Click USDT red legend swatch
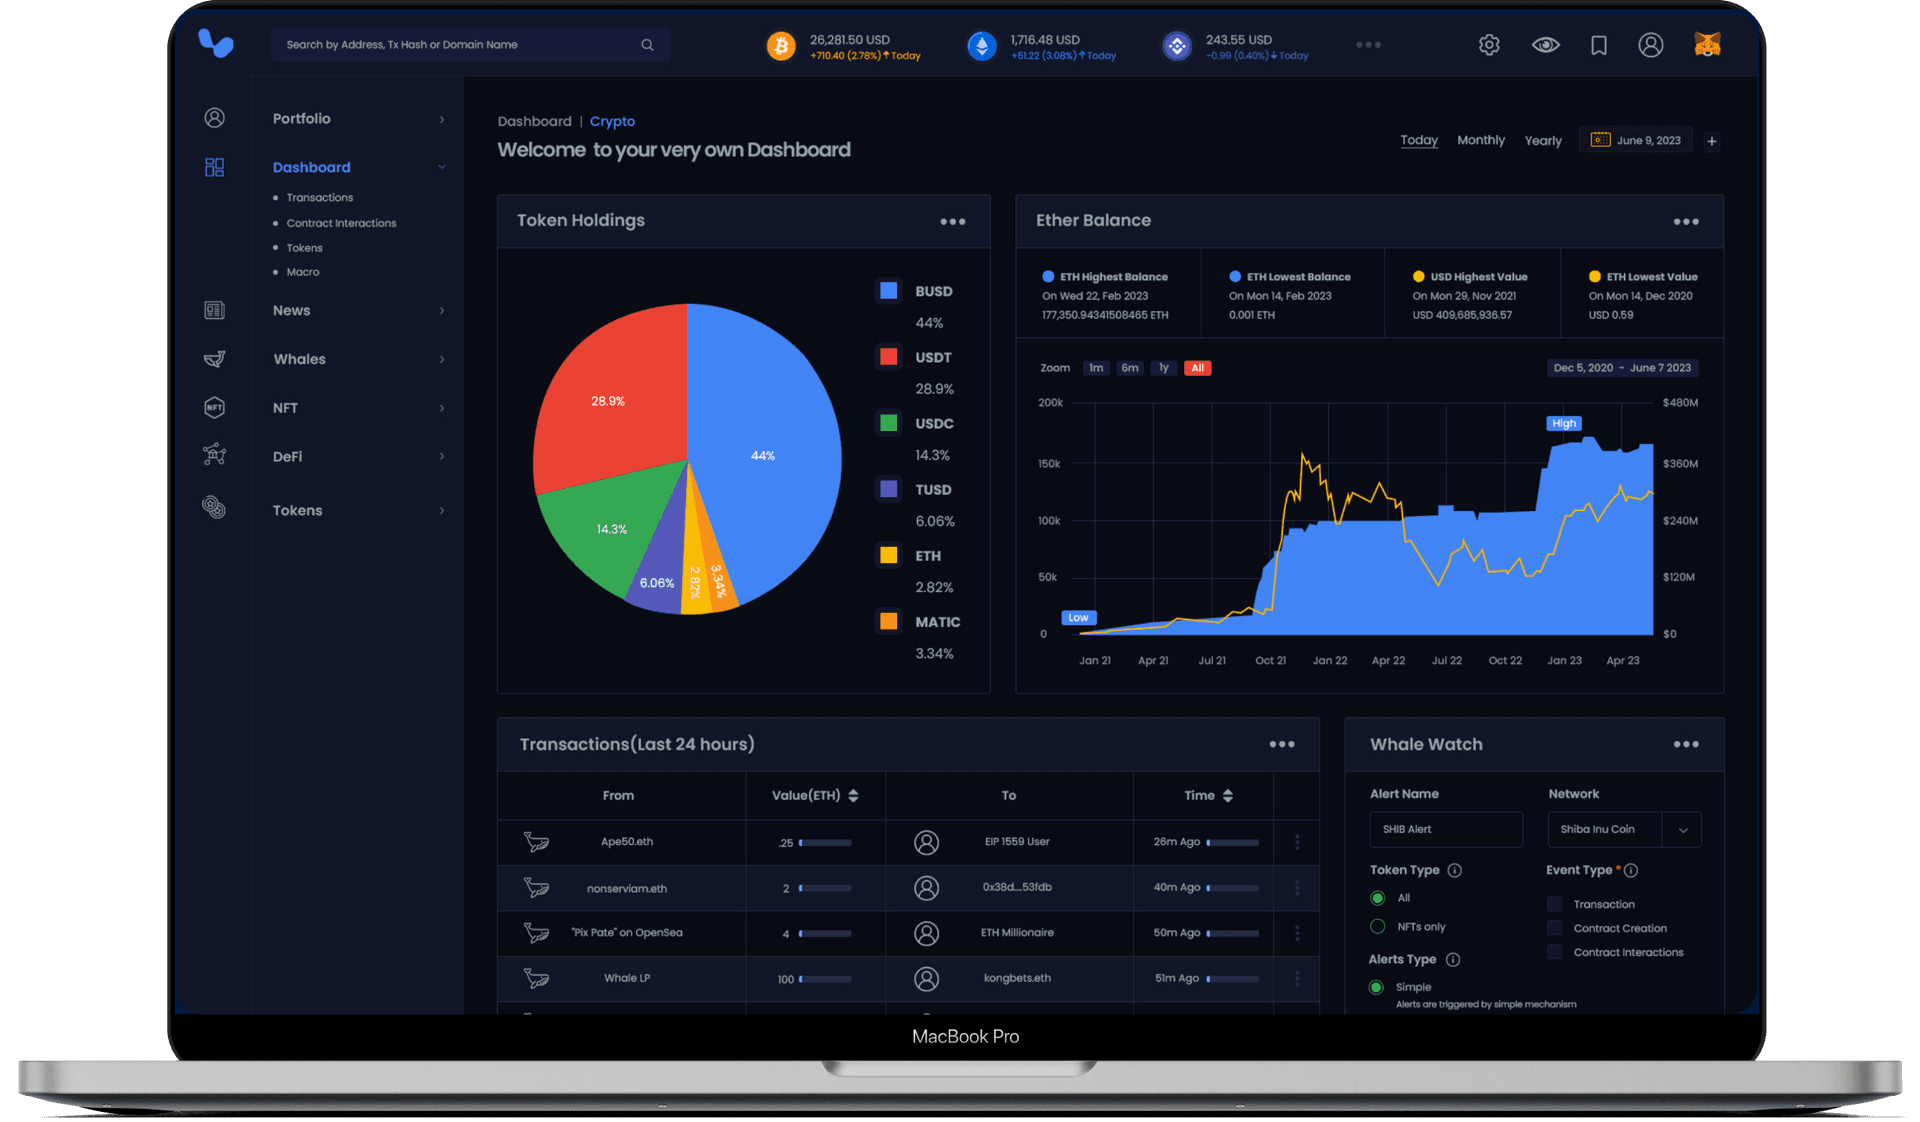Image resolution: width=1920 pixels, height=1122 pixels. coord(888,357)
